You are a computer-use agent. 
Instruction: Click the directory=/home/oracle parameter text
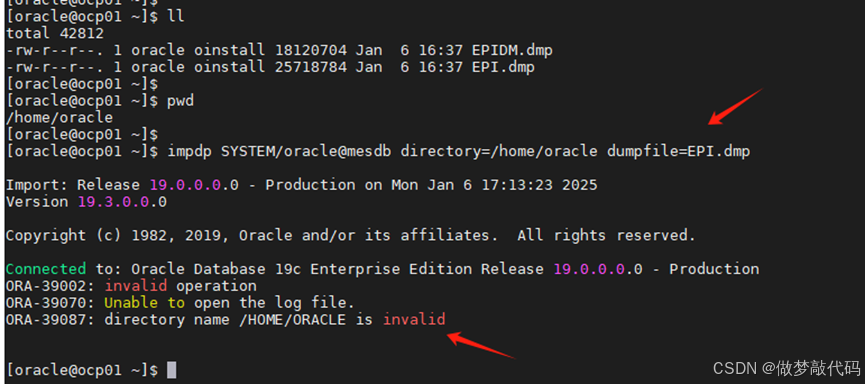pos(499,151)
